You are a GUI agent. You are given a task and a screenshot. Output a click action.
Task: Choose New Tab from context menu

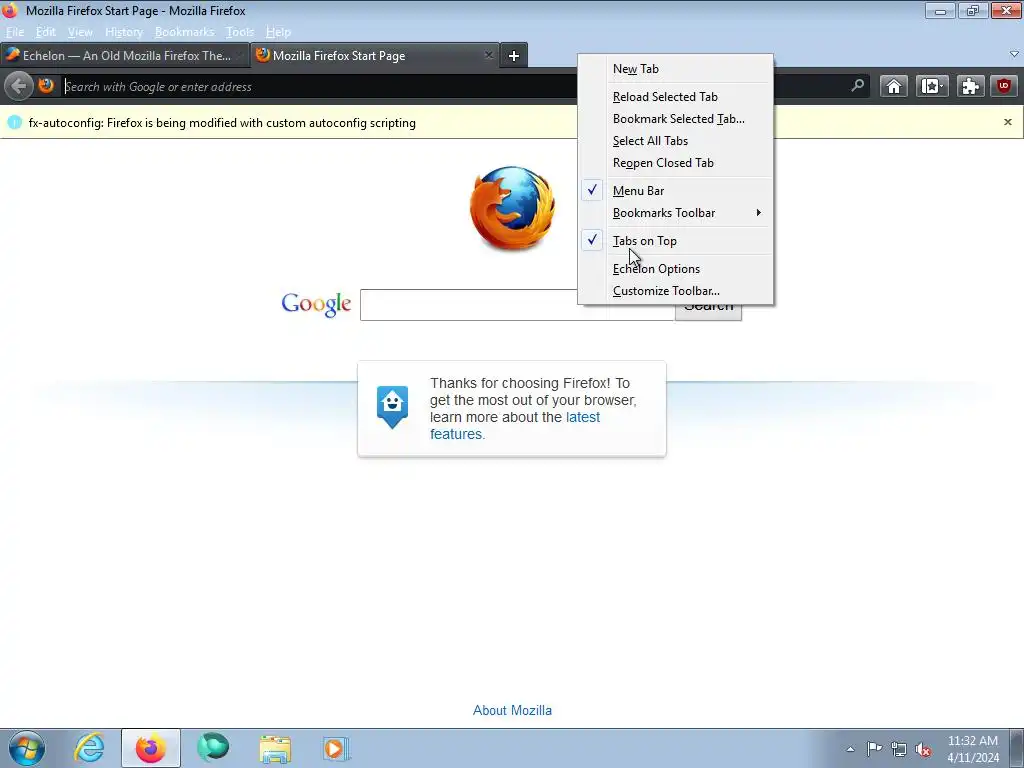point(675,69)
